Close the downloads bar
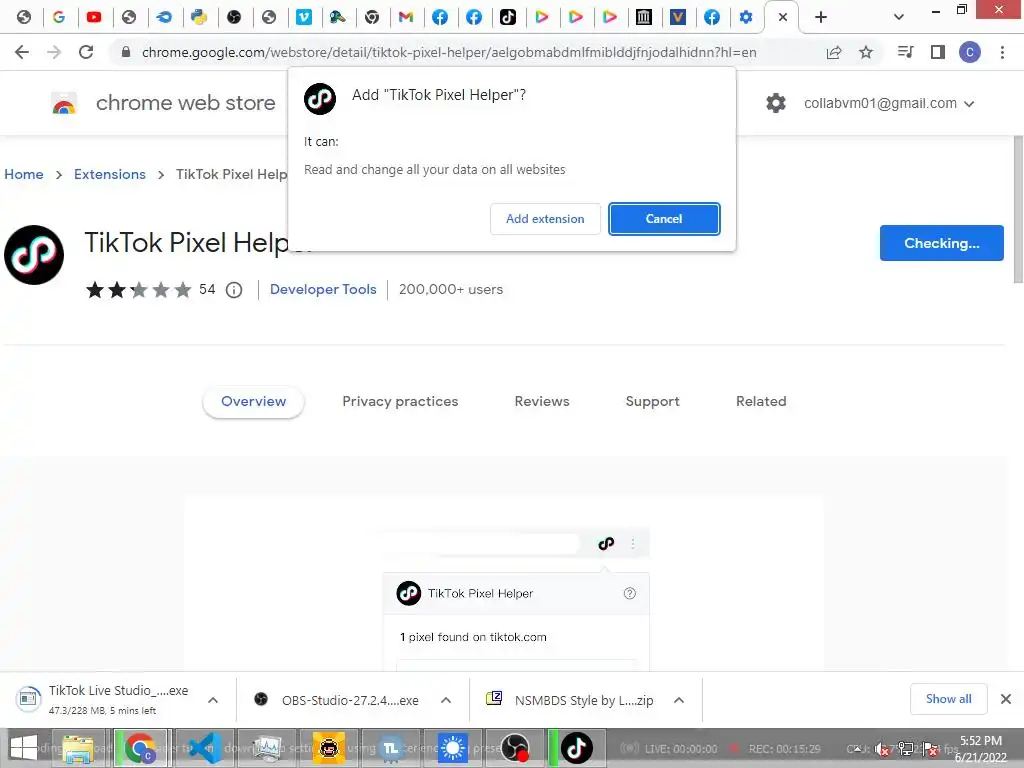The width and height of the screenshot is (1024, 768). [1006, 699]
